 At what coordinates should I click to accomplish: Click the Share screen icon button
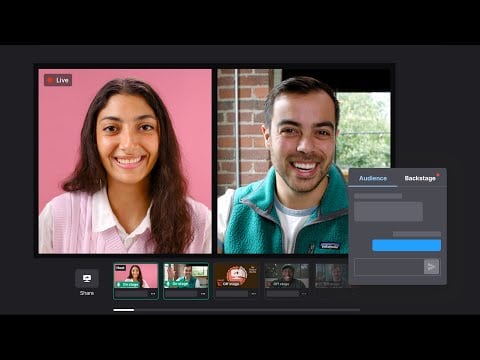click(x=87, y=278)
